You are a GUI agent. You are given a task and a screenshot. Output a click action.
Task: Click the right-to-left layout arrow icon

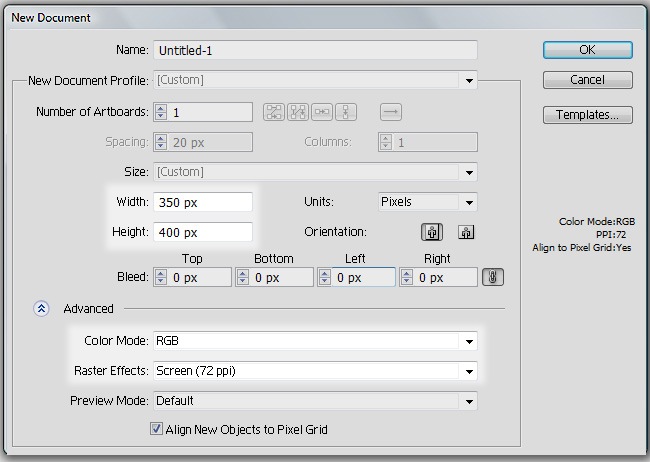[391, 112]
